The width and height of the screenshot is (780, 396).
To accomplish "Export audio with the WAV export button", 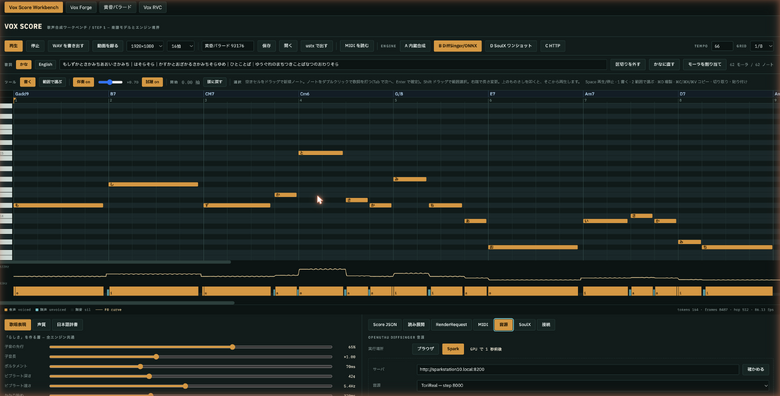I will (x=69, y=46).
